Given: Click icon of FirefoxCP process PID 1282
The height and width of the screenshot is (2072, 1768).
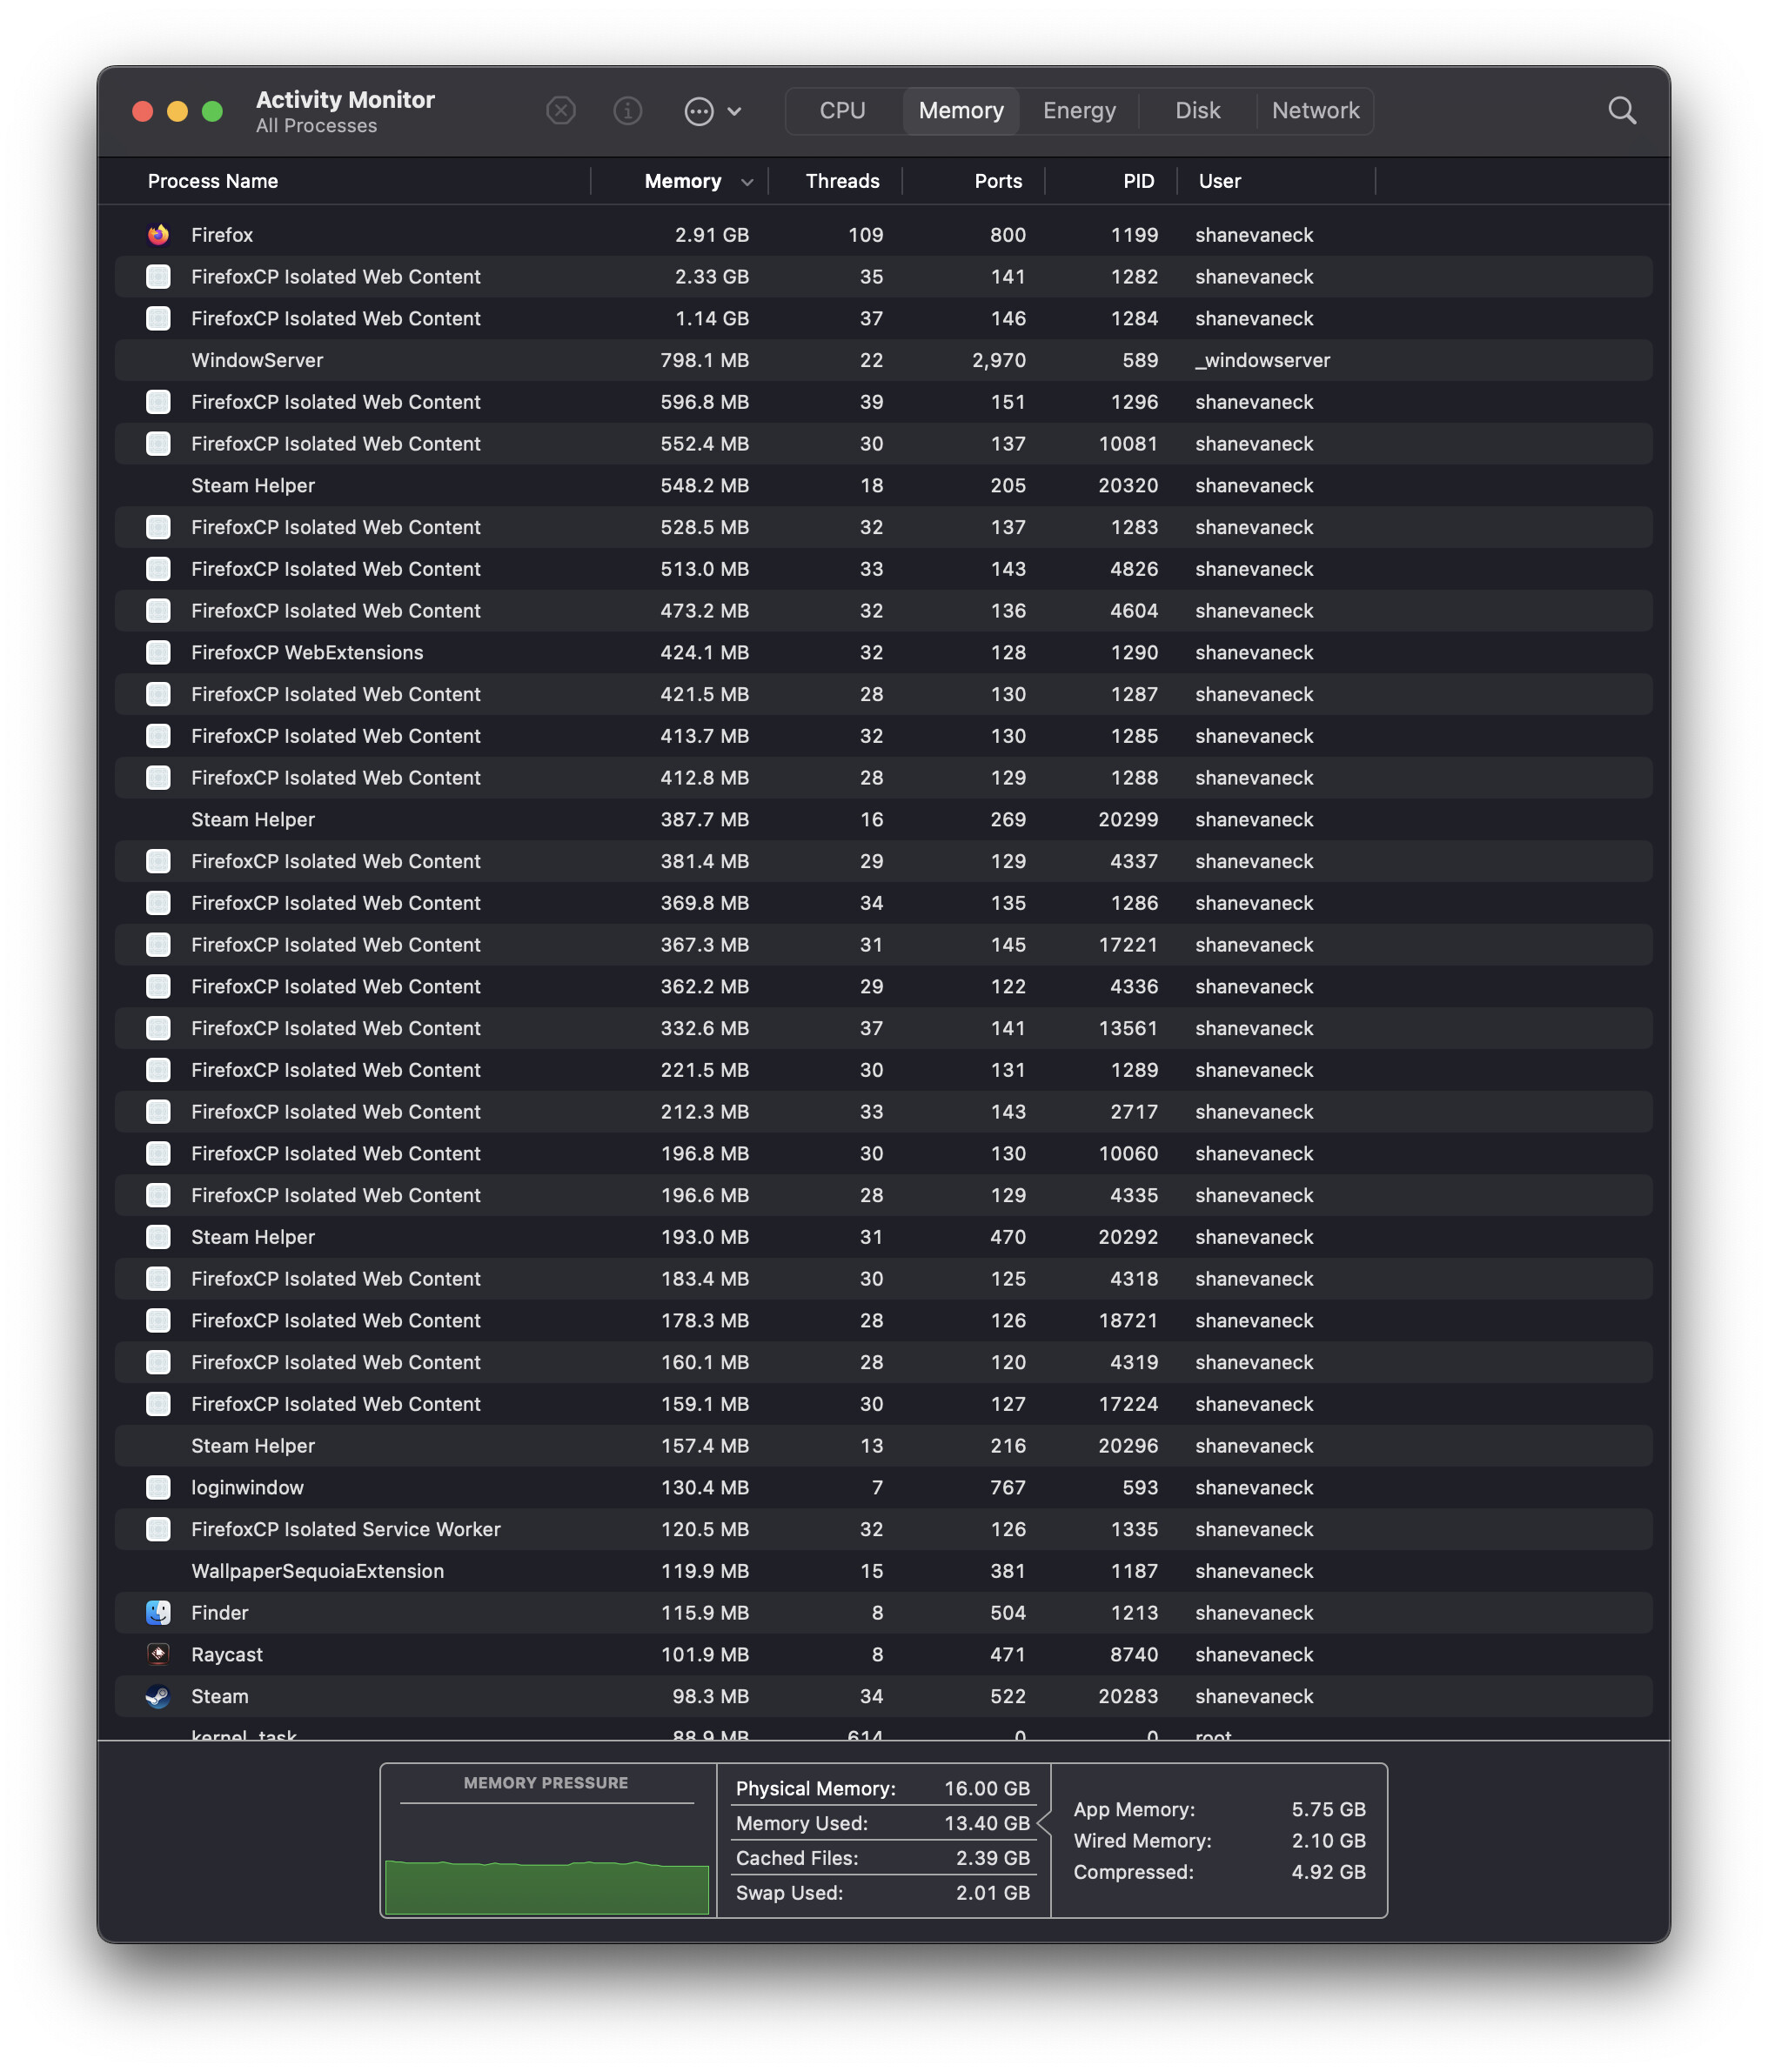Looking at the screenshot, I should (x=158, y=277).
